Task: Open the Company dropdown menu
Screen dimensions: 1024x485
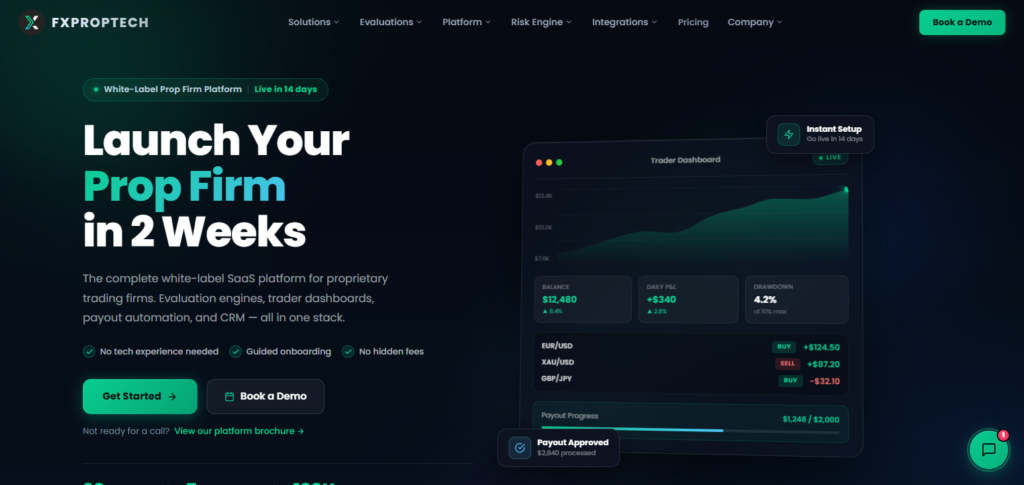Action: pyautogui.click(x=755, y=22)
